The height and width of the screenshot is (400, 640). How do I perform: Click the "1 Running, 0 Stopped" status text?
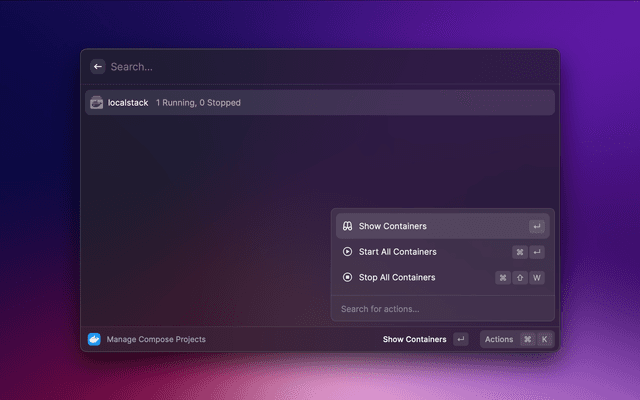point(198,102)
